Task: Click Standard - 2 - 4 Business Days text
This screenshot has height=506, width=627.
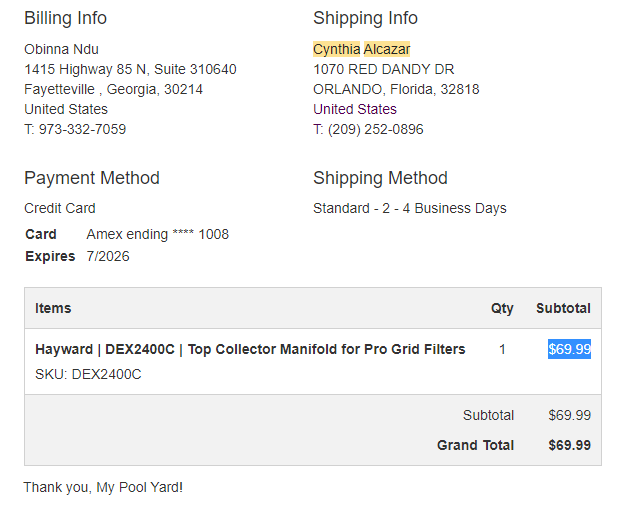Action: tap(409, 208)
